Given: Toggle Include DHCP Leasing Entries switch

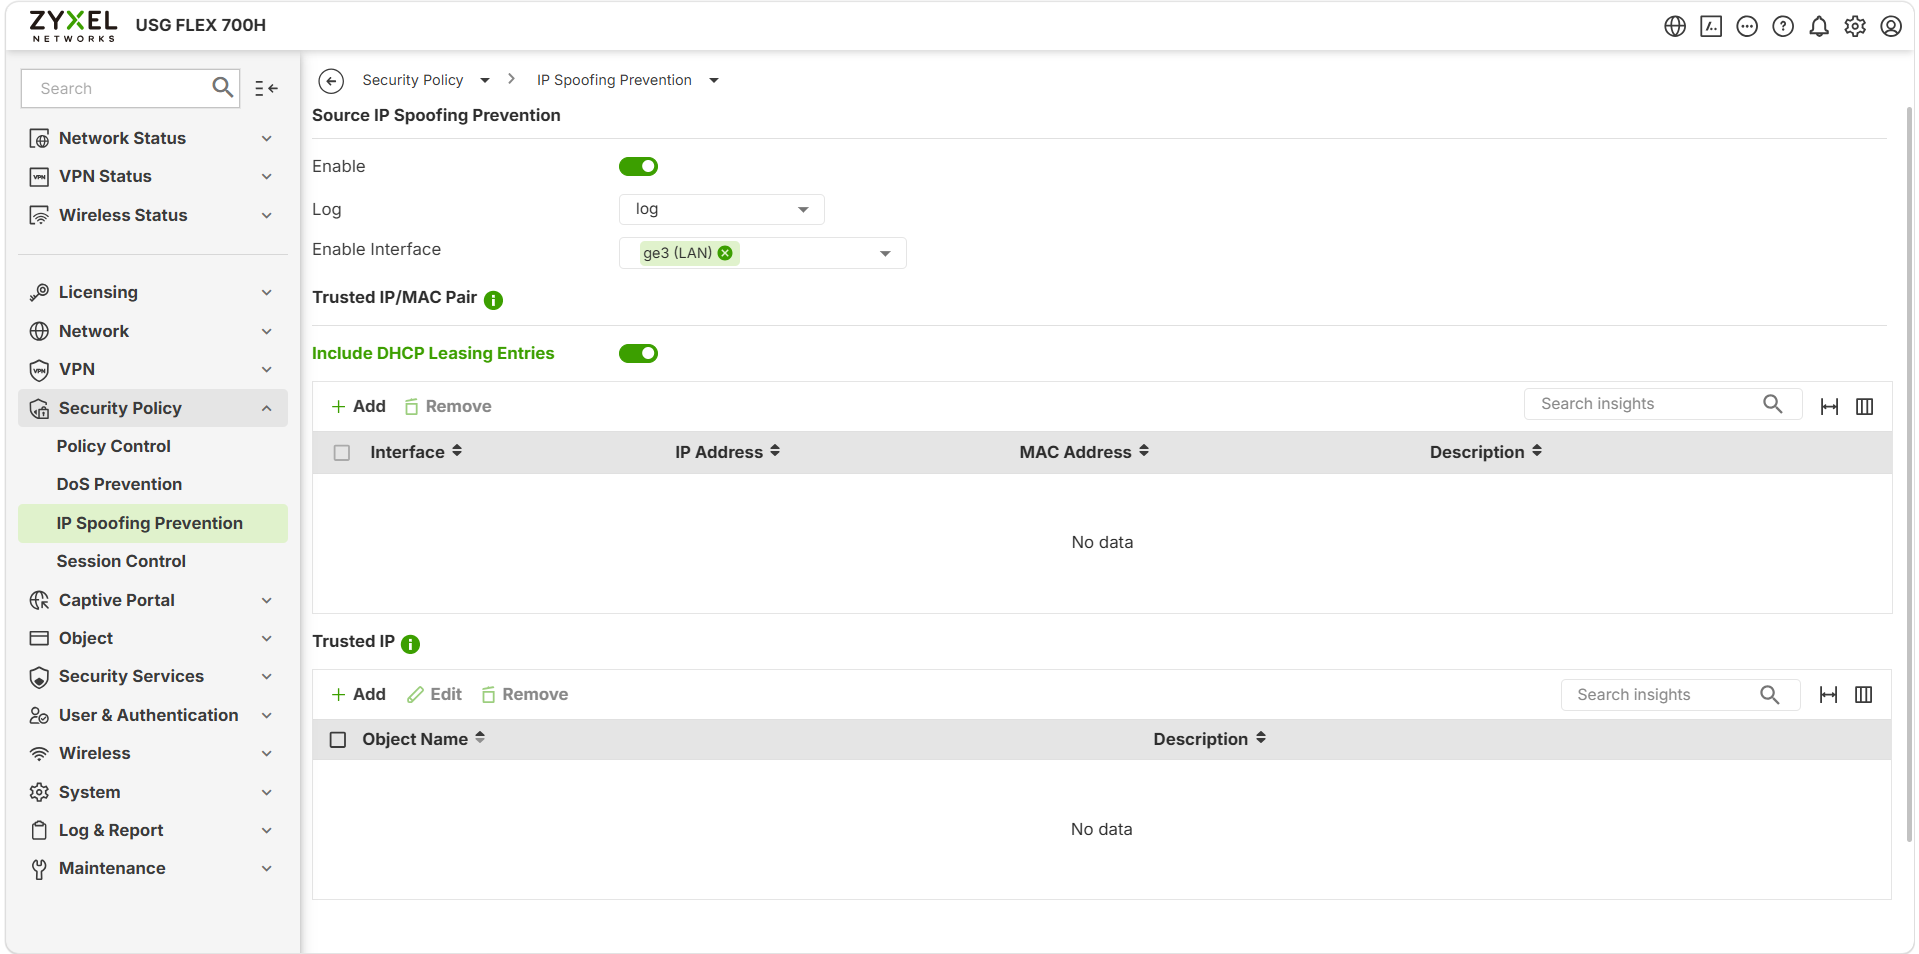Looking at the screenshot, I should click(x=638, y=353).
